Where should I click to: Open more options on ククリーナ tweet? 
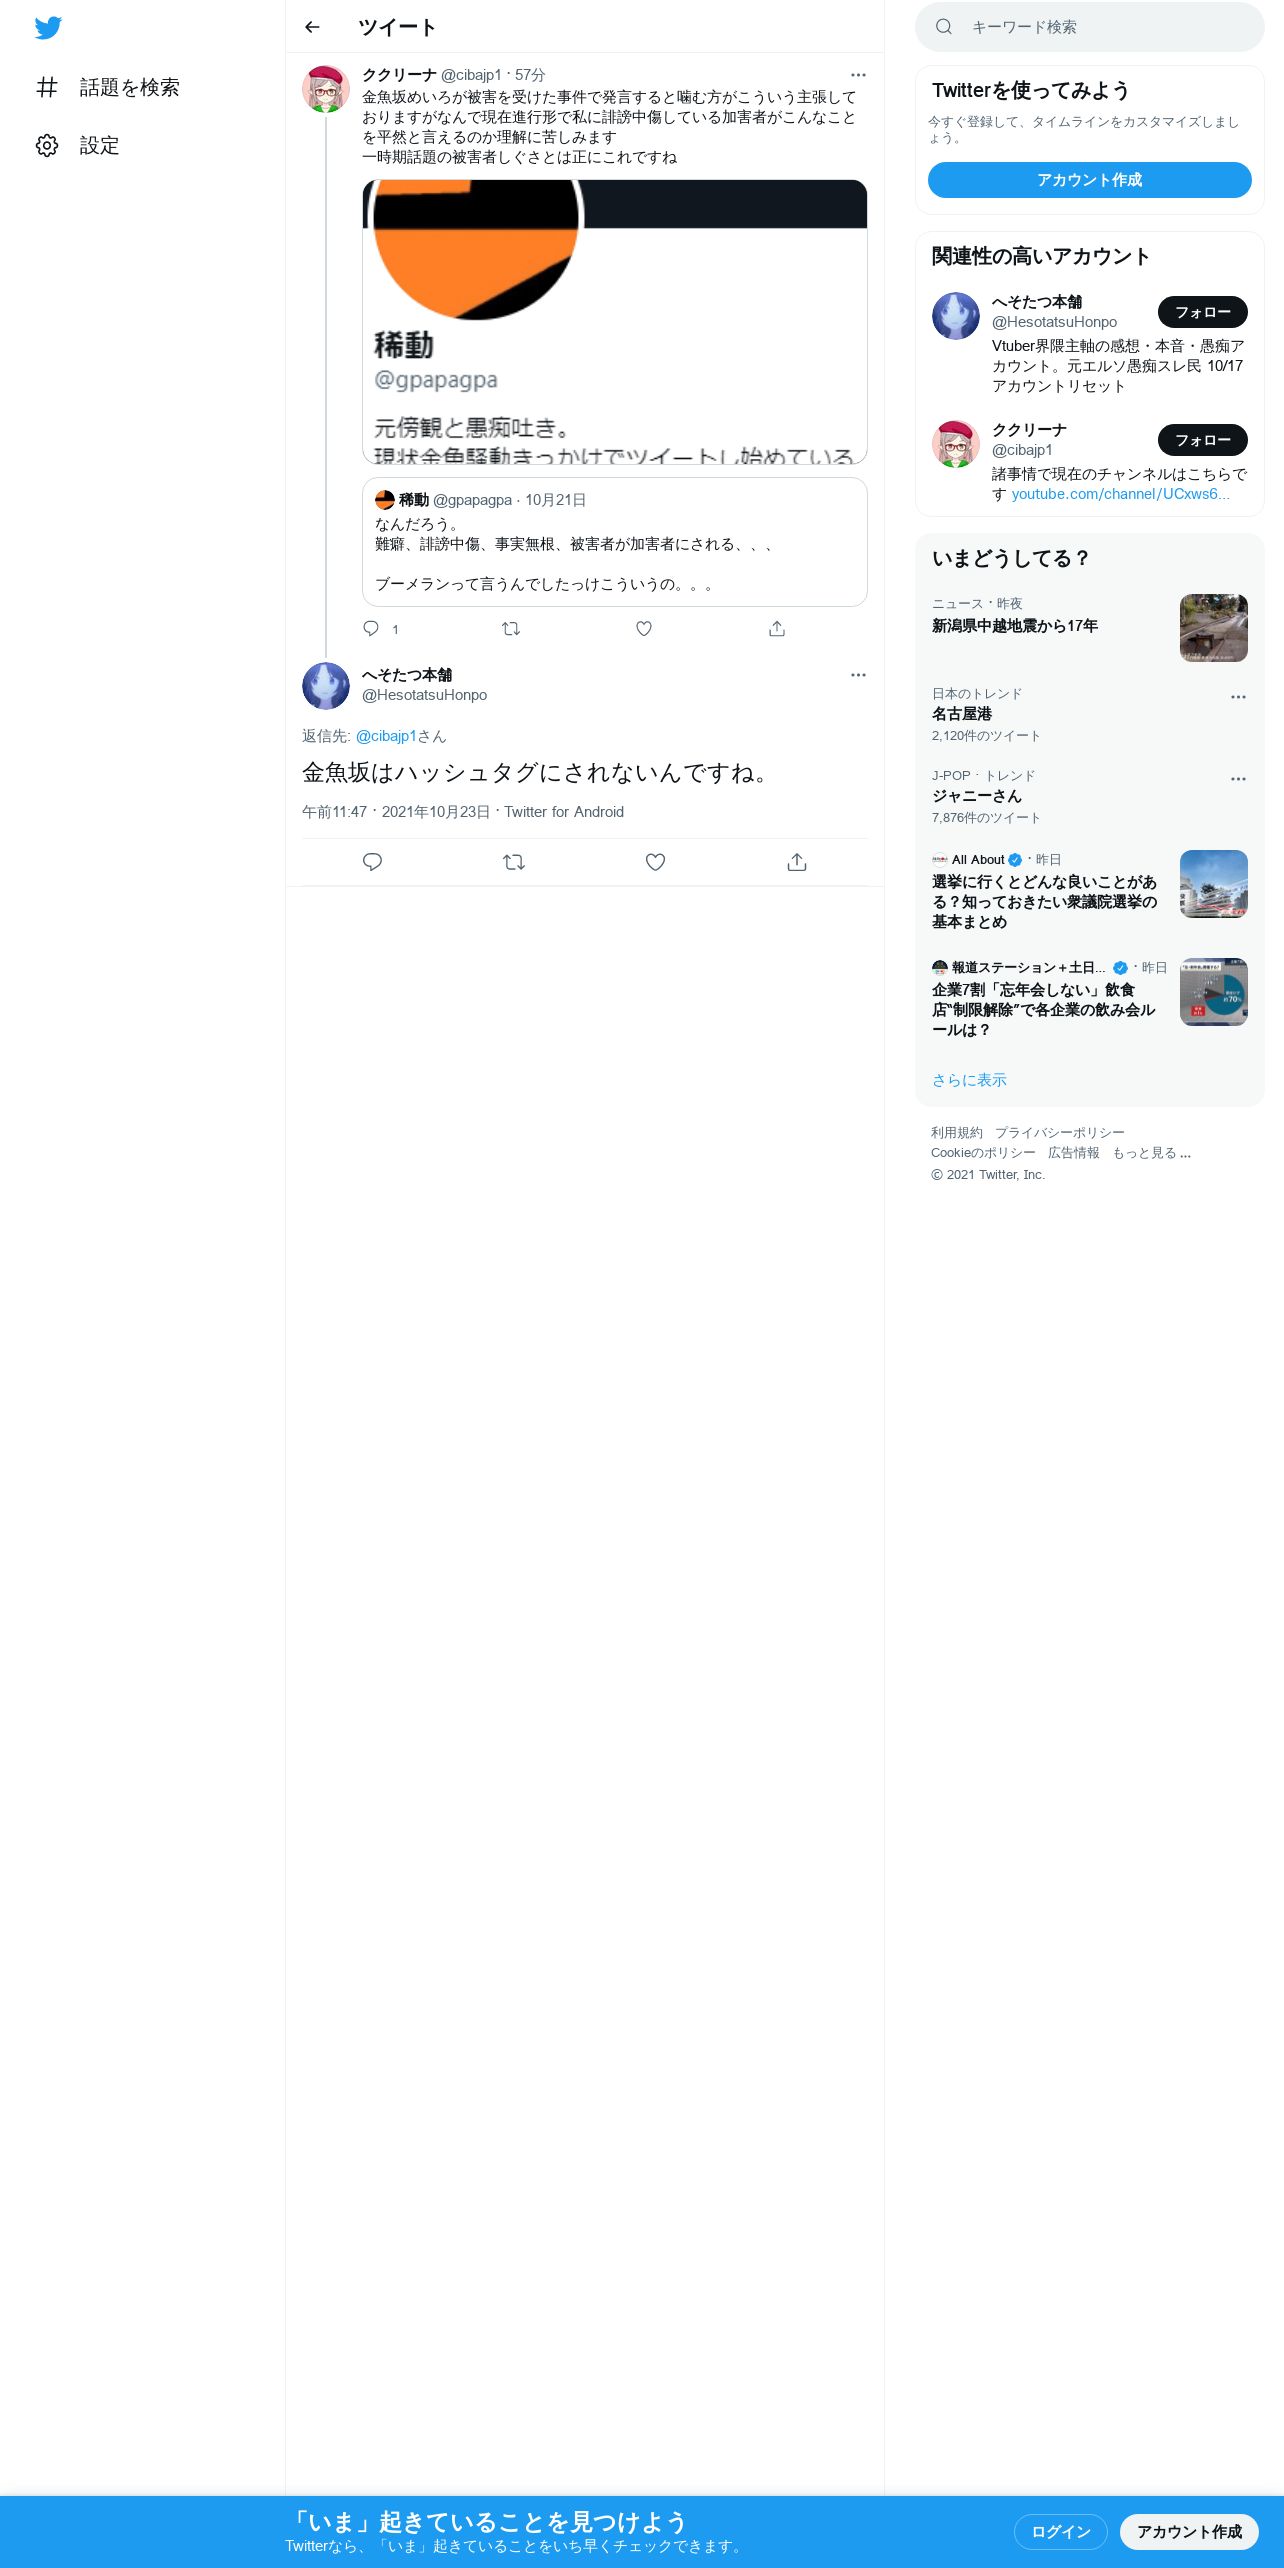tap(858, 75)
